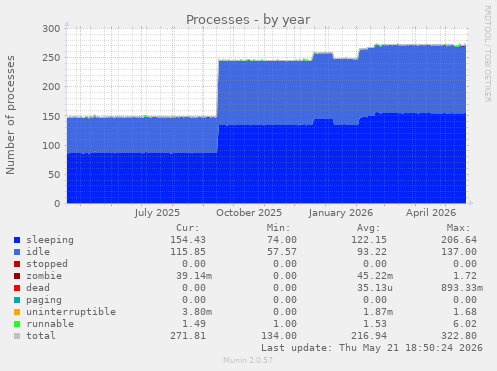Click total current value 271.81

[x=188, y=336]
